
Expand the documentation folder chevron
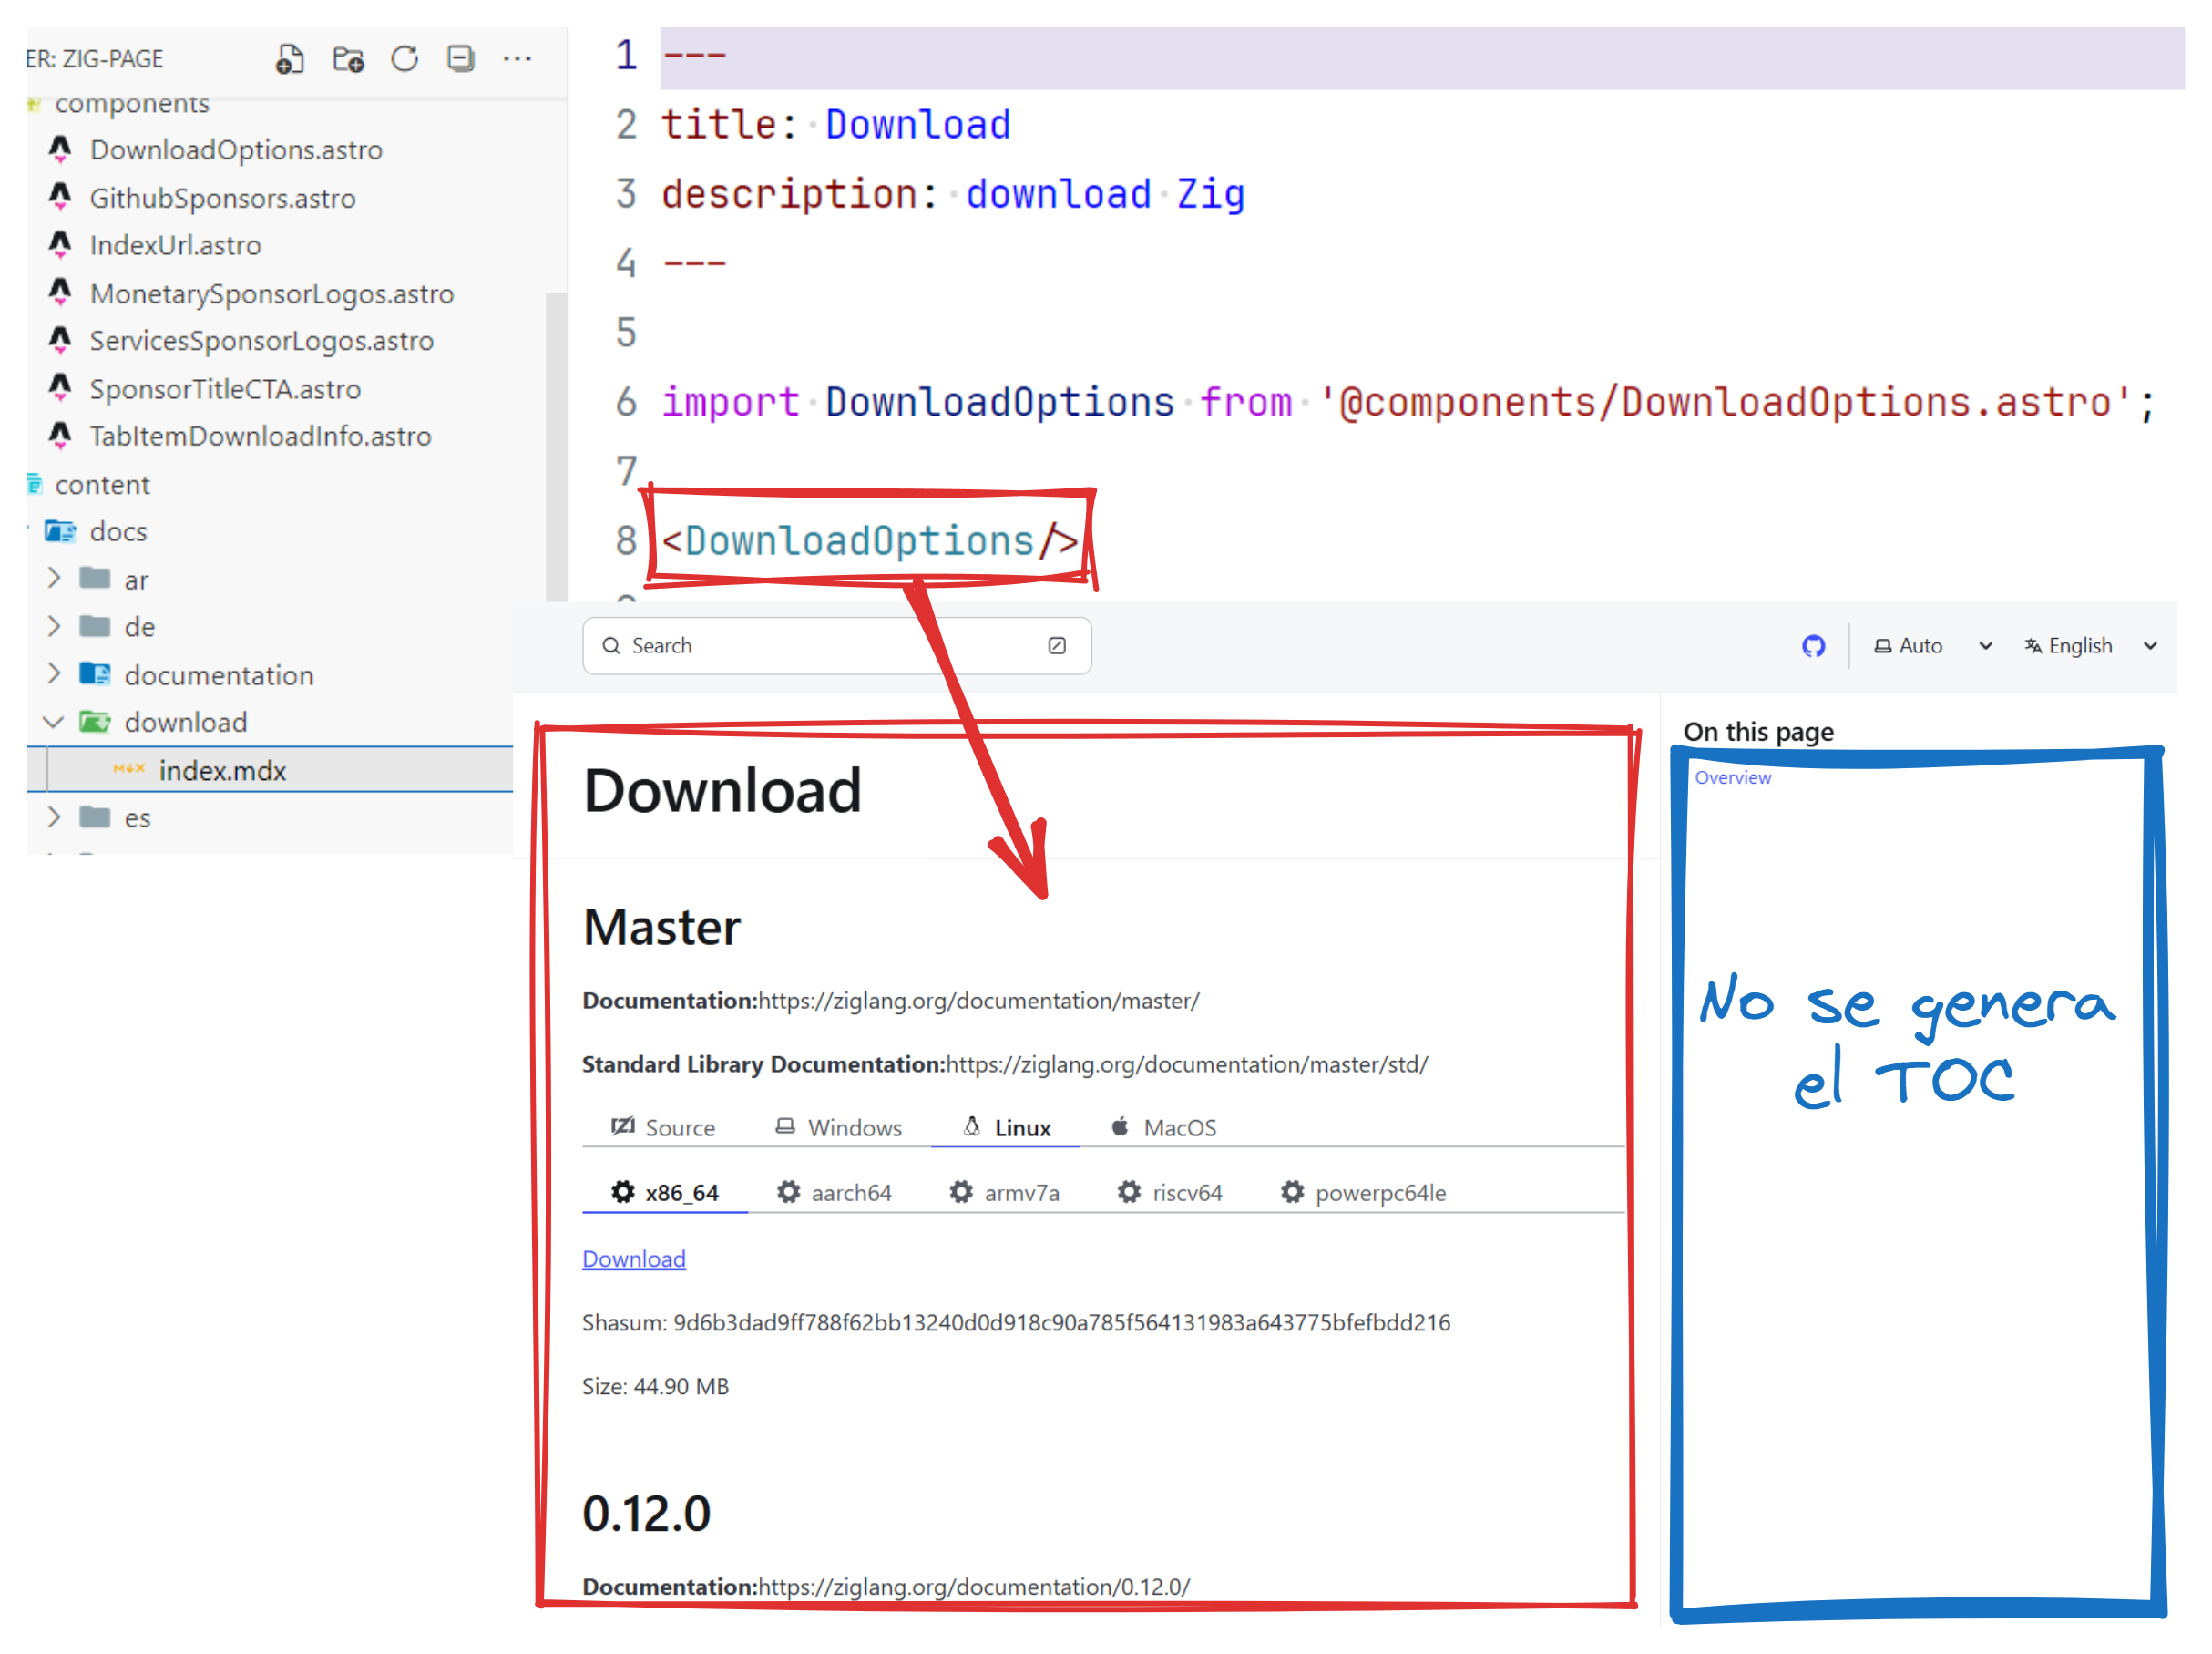54,674
